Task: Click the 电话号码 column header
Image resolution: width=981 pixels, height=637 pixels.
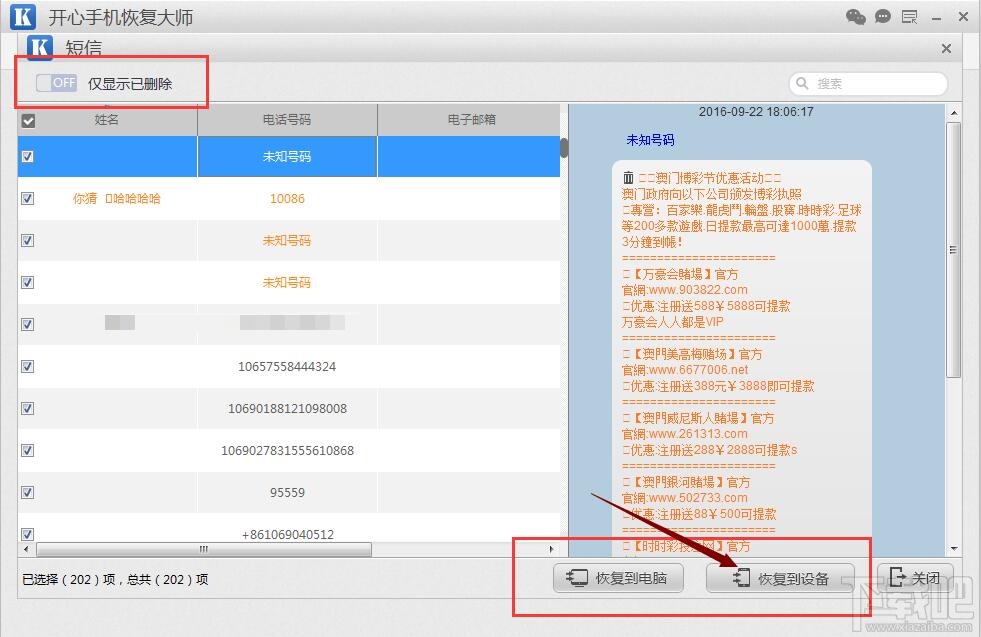Action: (x=287, y=121)
